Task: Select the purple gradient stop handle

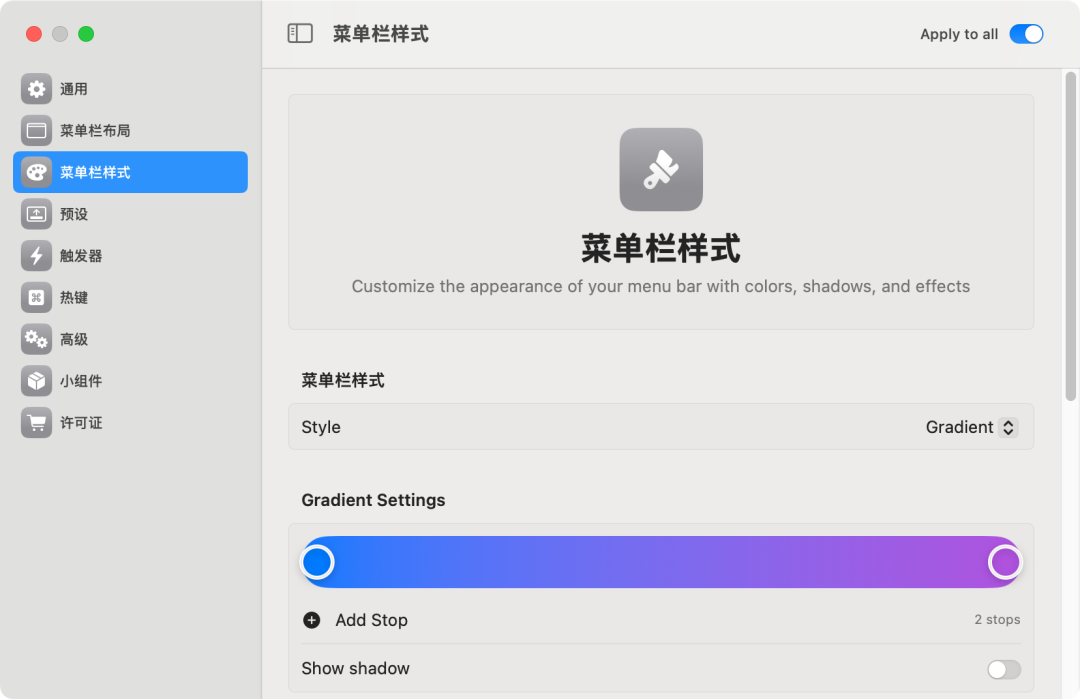Action: 1005,562
